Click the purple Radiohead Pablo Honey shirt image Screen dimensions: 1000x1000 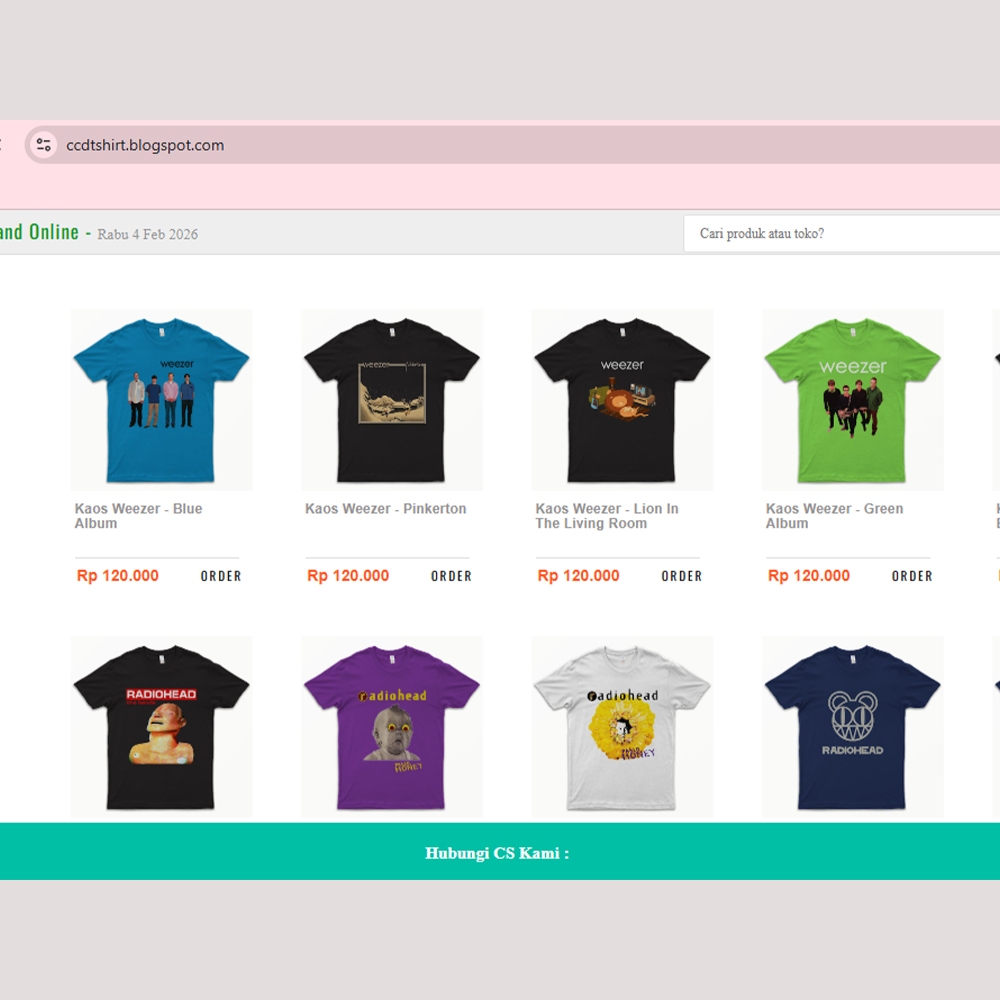click(391, 727)
